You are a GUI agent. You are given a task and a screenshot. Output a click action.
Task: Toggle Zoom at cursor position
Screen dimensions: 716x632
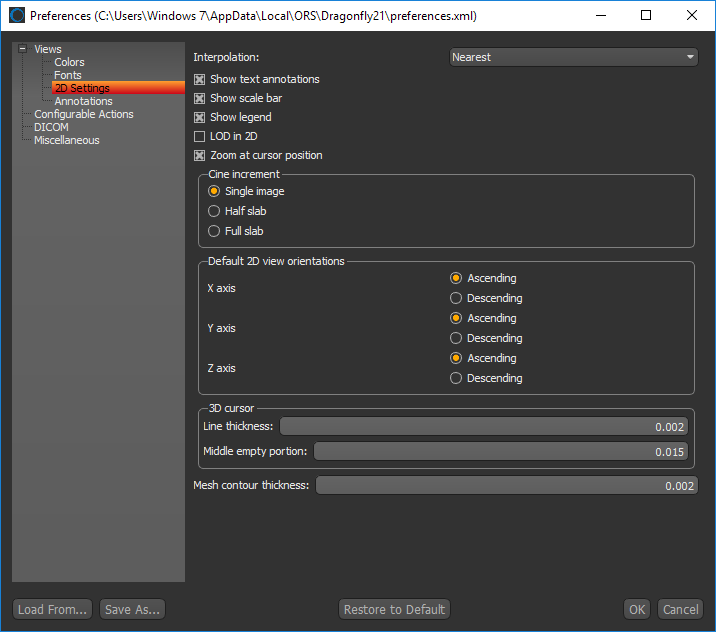(200, 155)
